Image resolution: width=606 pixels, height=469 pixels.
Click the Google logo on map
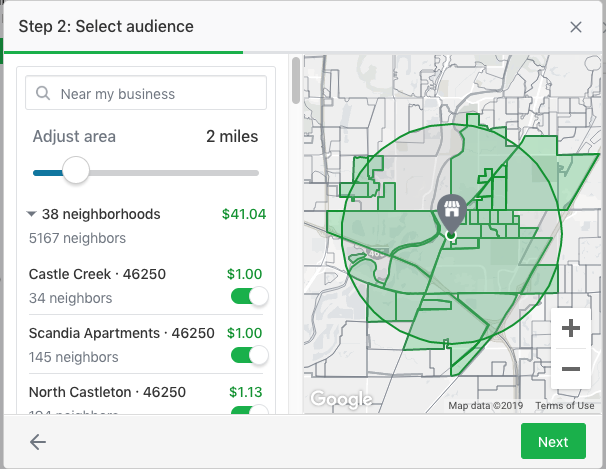(340, 399)
